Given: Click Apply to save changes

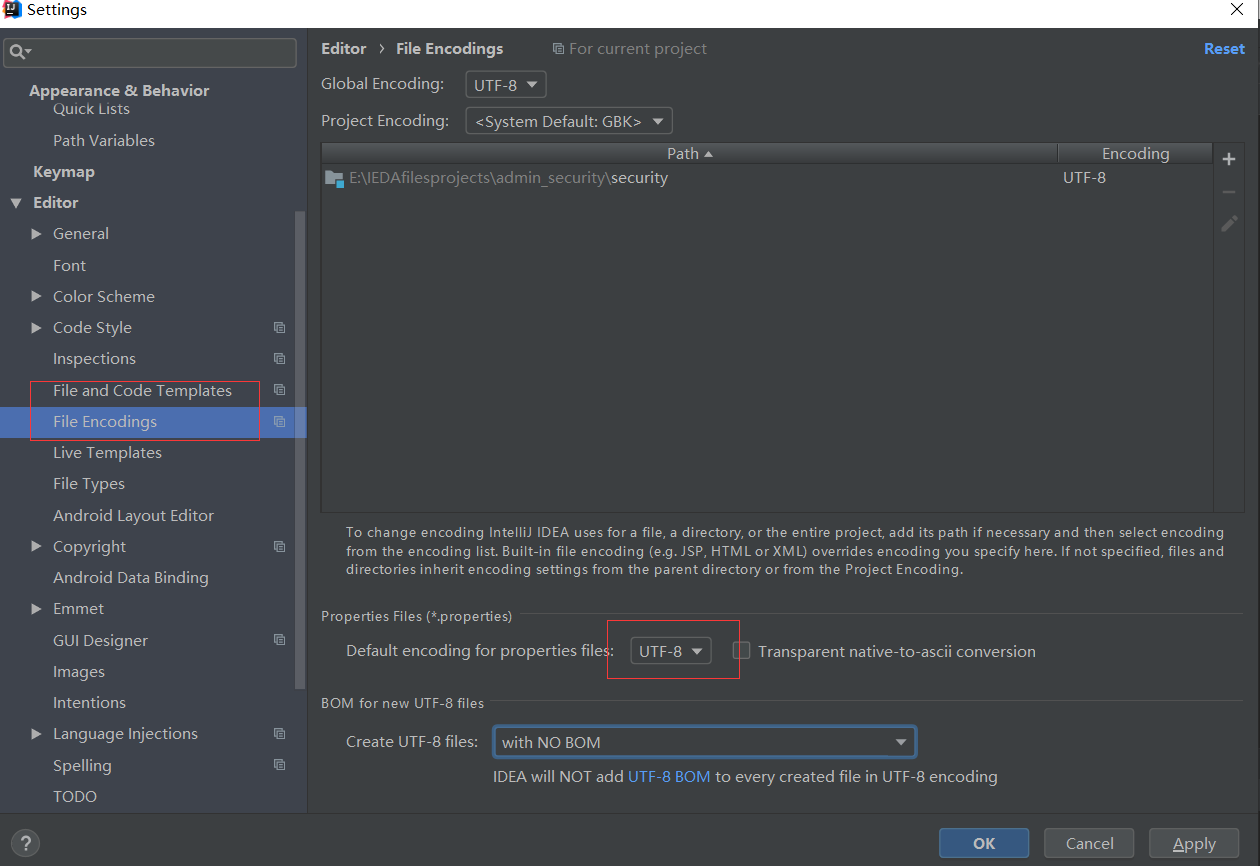Looking at the screenshot, I should coord(1194,843).
